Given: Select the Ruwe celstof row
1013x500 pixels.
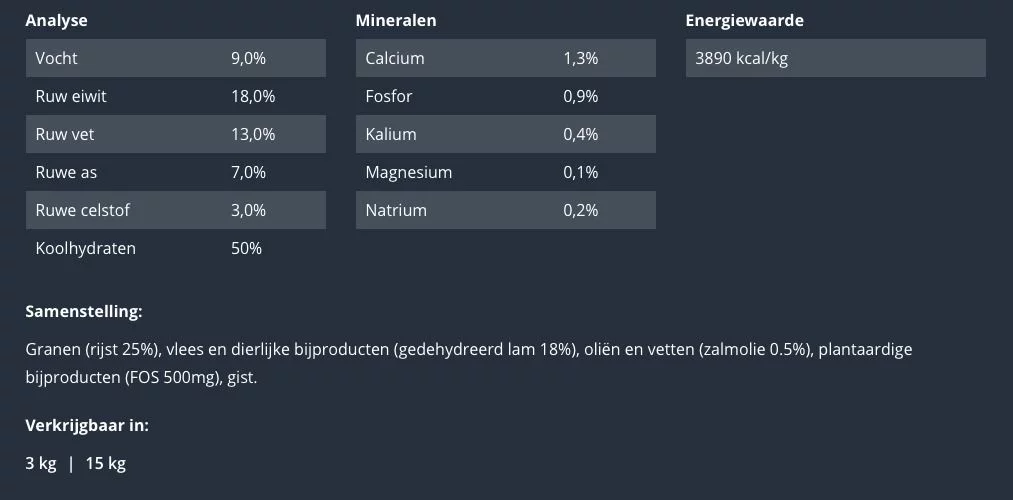Looking at the screenshot, I should coord(175,210).
